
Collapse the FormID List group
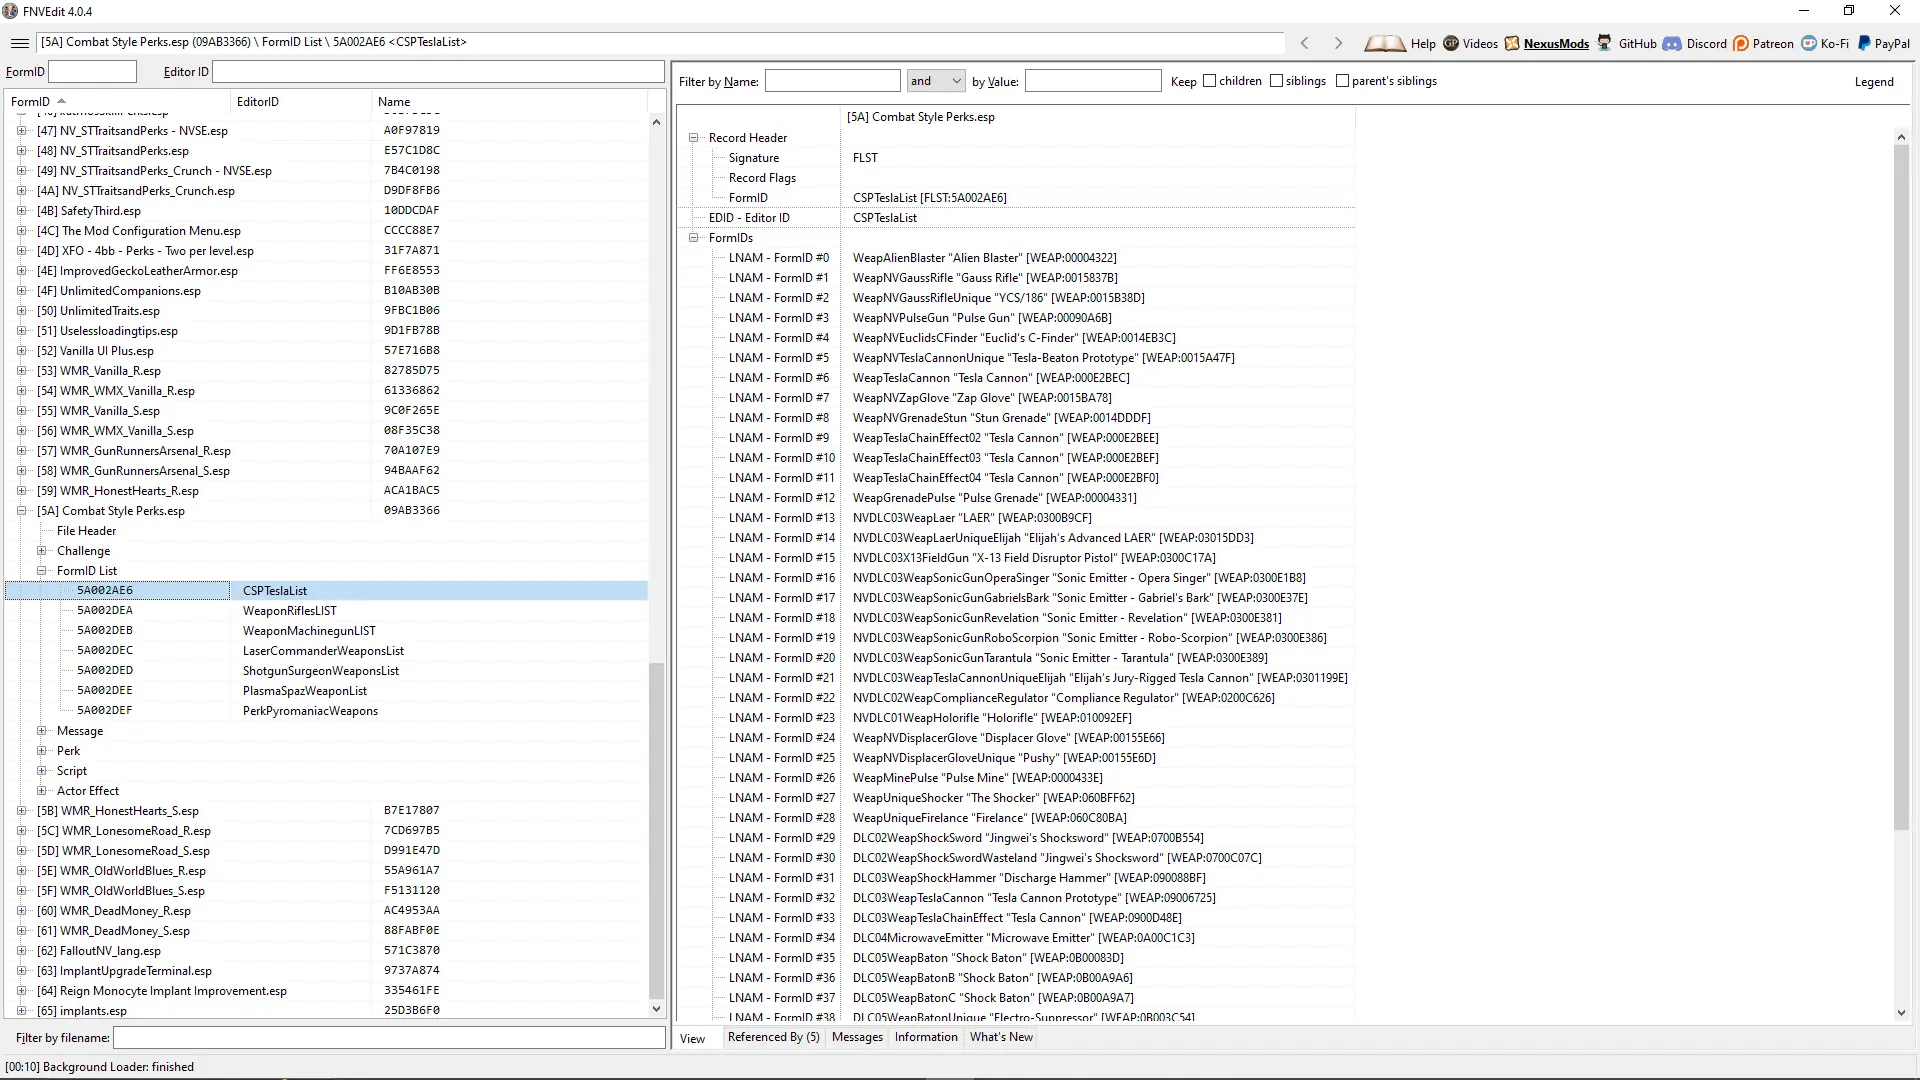(x=42, y=571)
